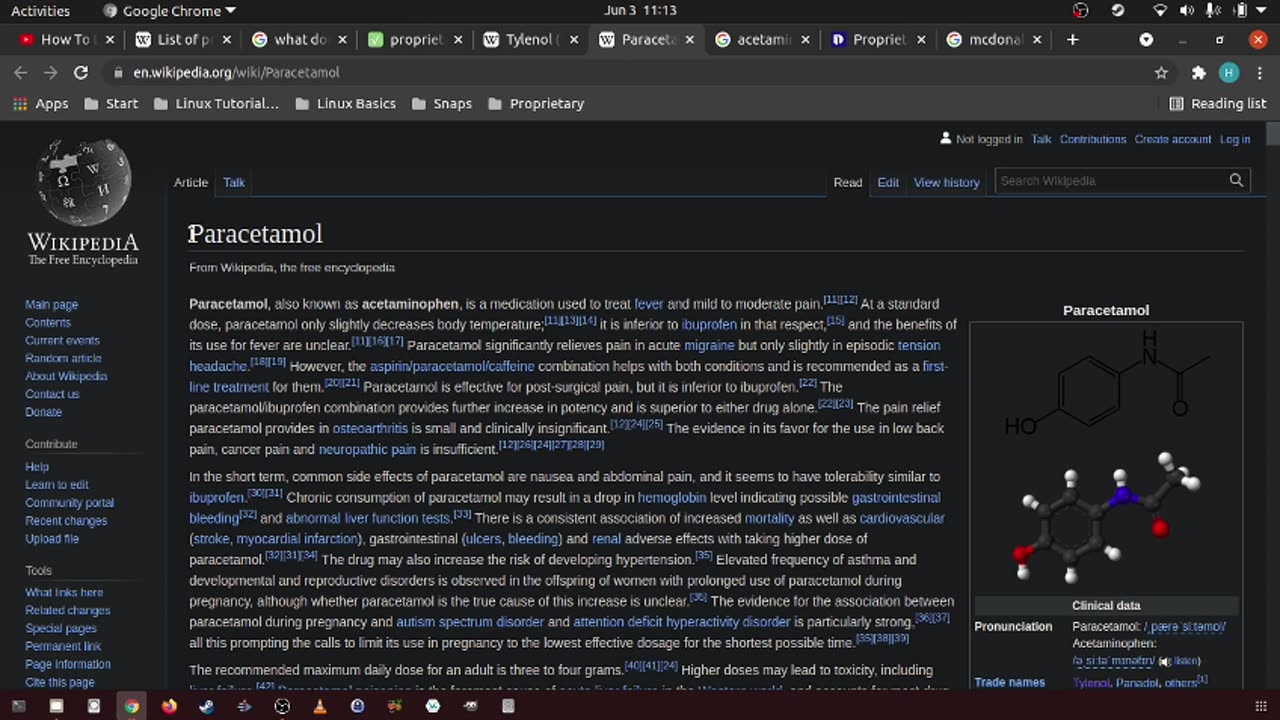1280x720 pixels.
Task: Open the Activities overview
Action: (x=40, y=10)
